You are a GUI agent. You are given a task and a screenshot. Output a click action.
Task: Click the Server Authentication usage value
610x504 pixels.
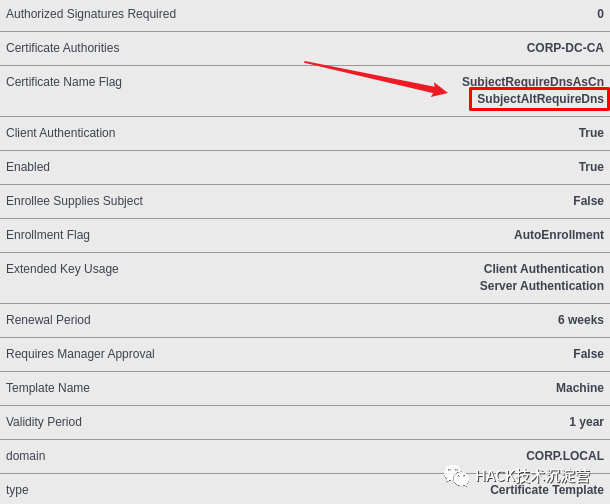[x=541, y=286]
